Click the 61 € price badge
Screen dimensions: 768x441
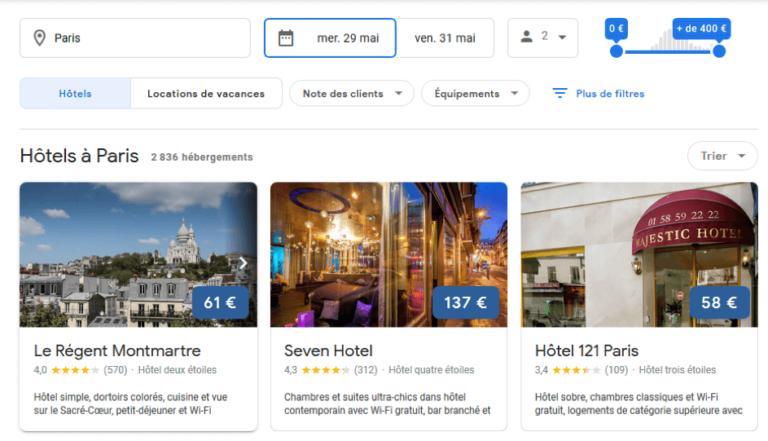[x=220, y=302]
